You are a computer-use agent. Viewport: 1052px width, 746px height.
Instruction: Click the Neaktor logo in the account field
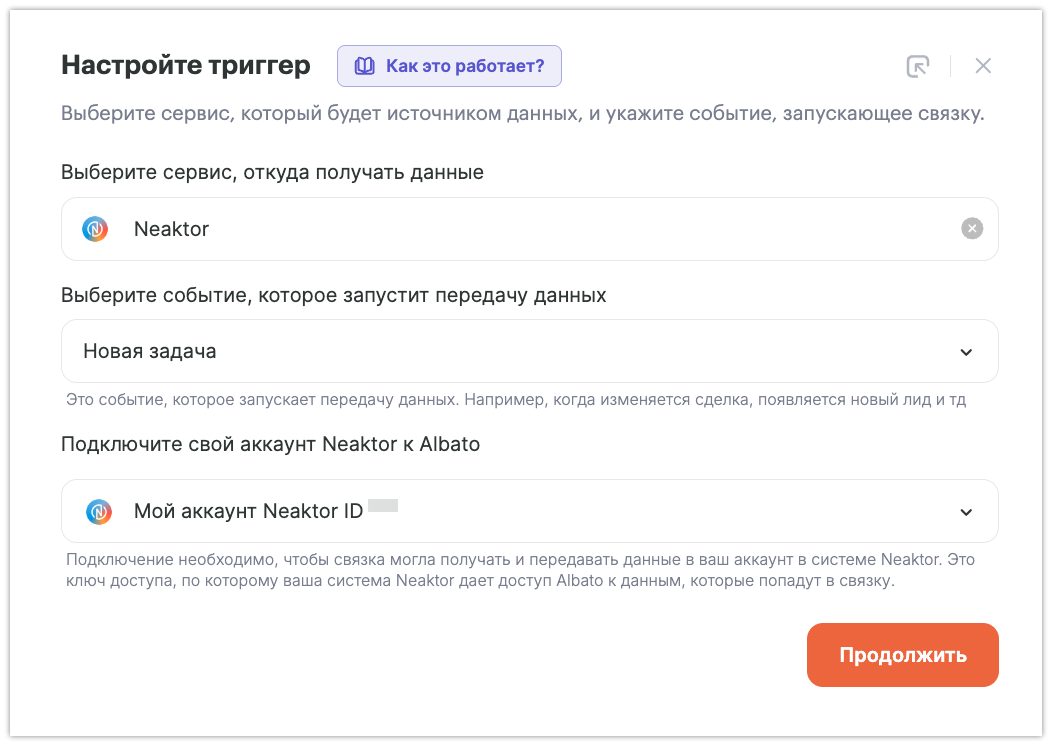click(99, 512)
